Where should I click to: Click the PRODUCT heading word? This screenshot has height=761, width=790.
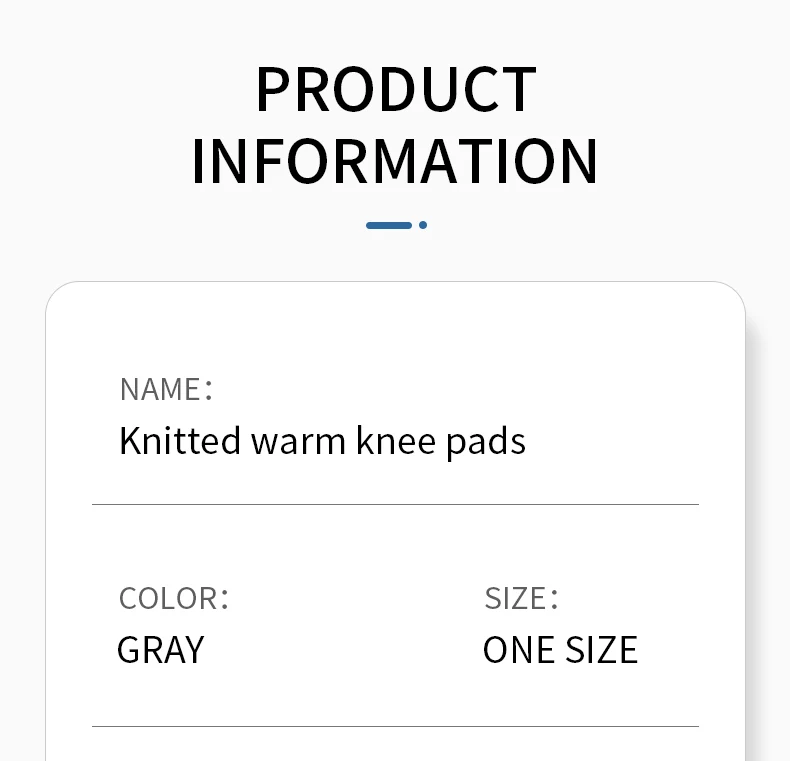pos(396,89)
